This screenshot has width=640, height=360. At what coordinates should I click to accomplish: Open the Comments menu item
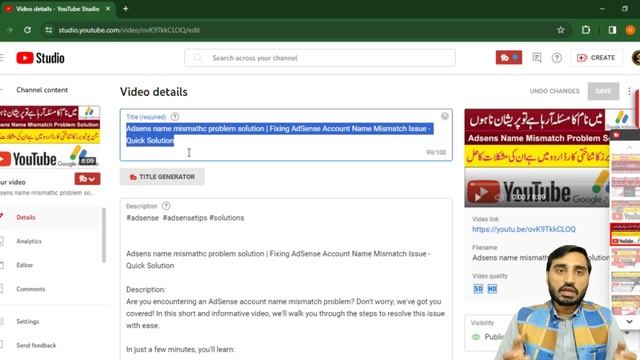point(31,289)
